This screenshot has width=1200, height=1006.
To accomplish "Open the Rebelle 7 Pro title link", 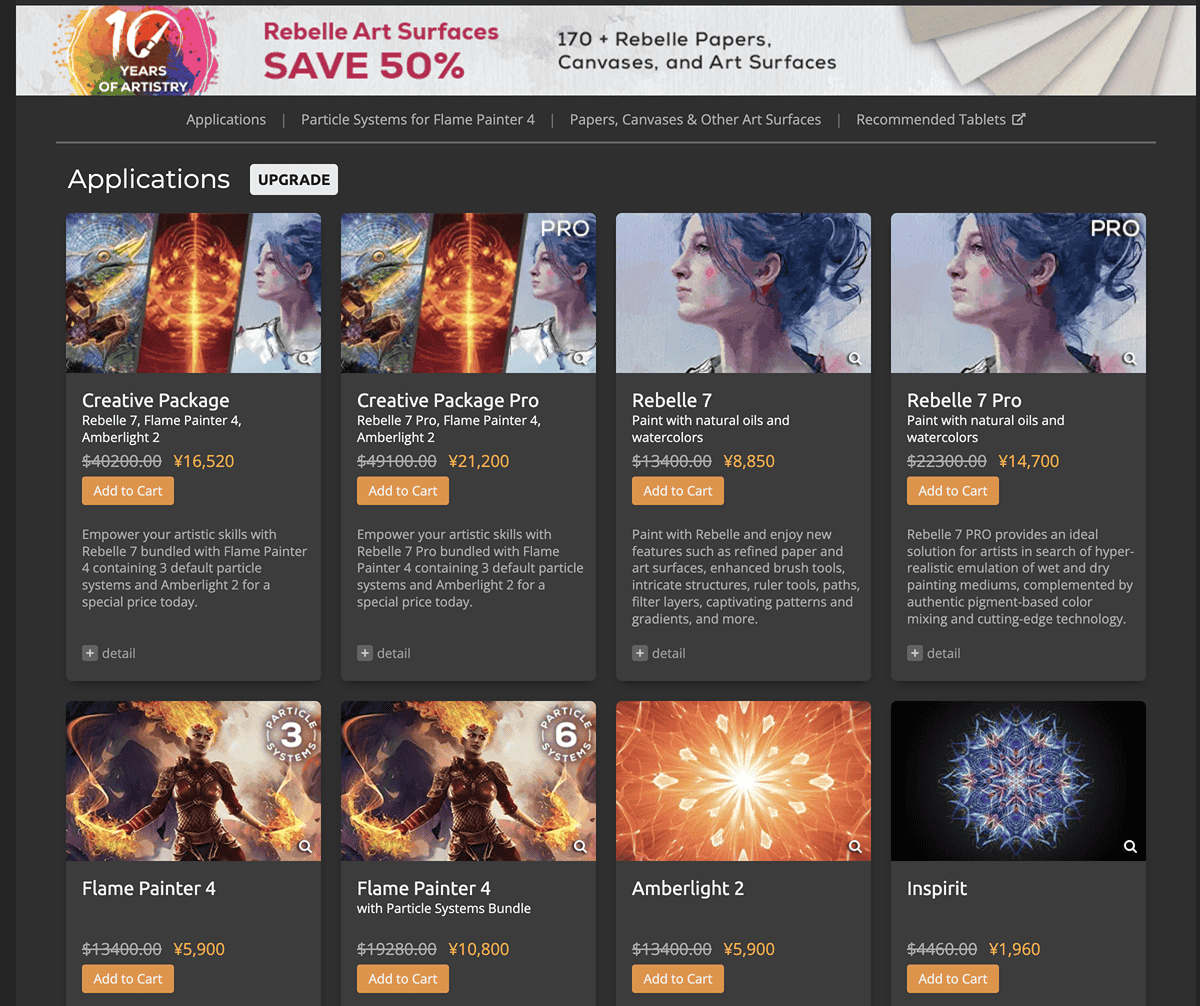I will tap(964, 400).
